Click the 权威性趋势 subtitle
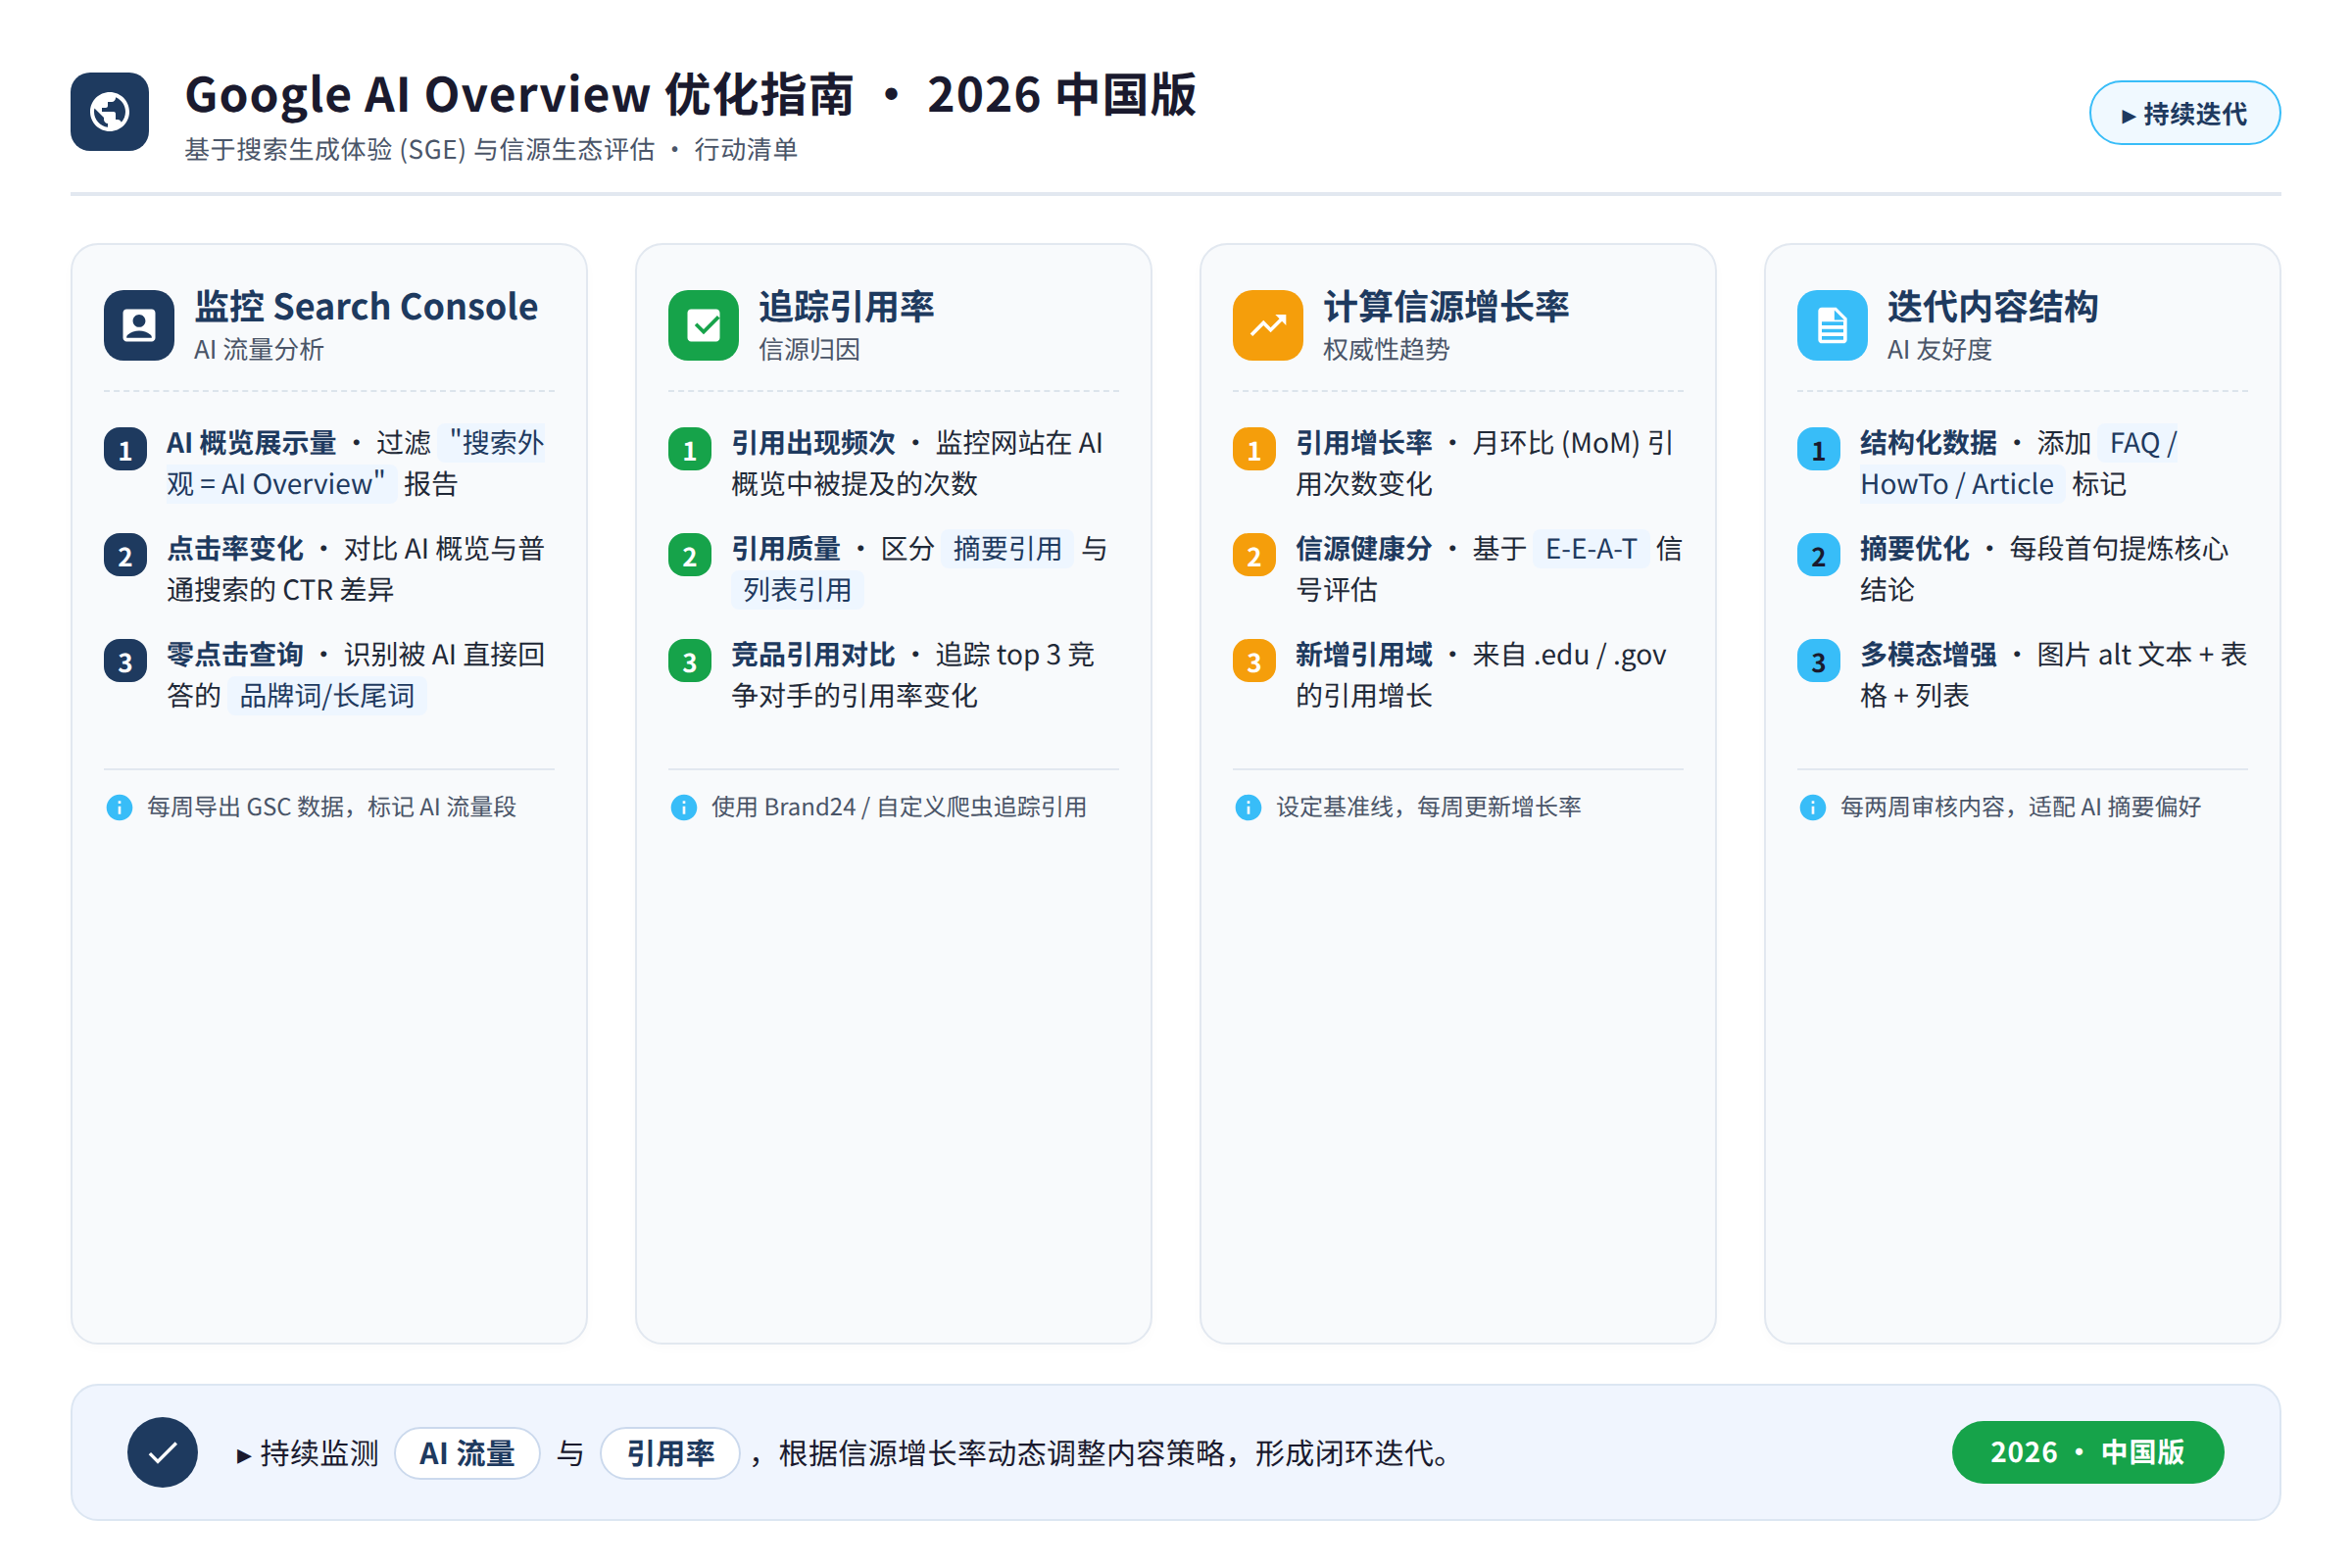 point(1386,350)
